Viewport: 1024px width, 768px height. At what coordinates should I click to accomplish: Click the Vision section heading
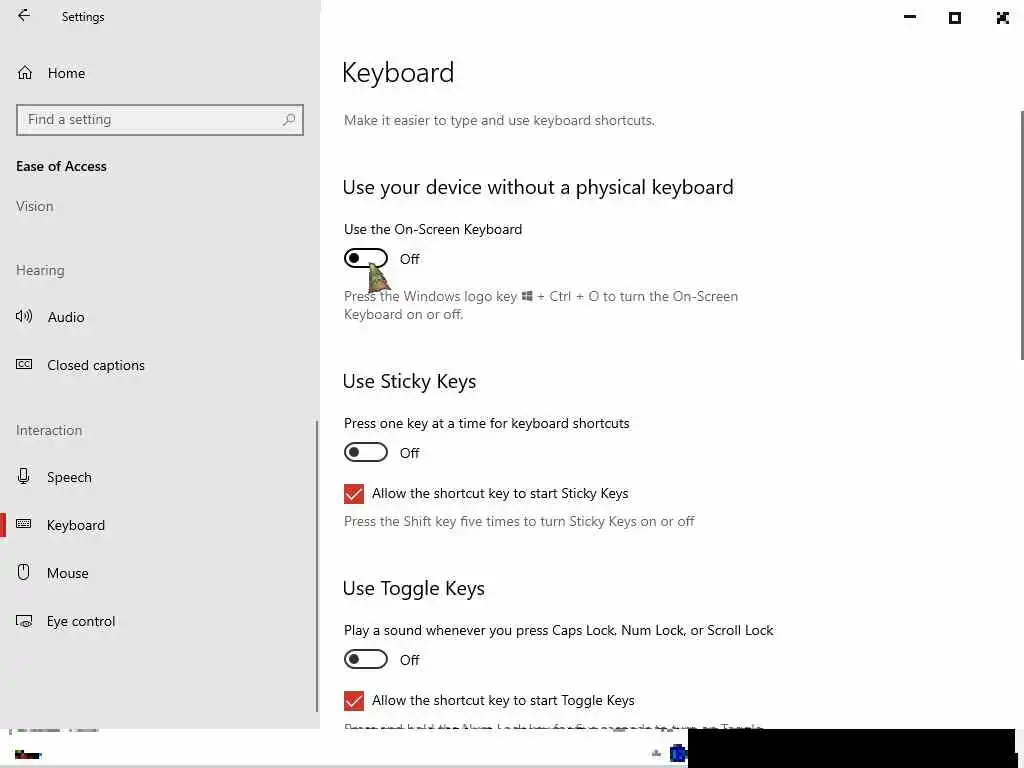[35, 206]
